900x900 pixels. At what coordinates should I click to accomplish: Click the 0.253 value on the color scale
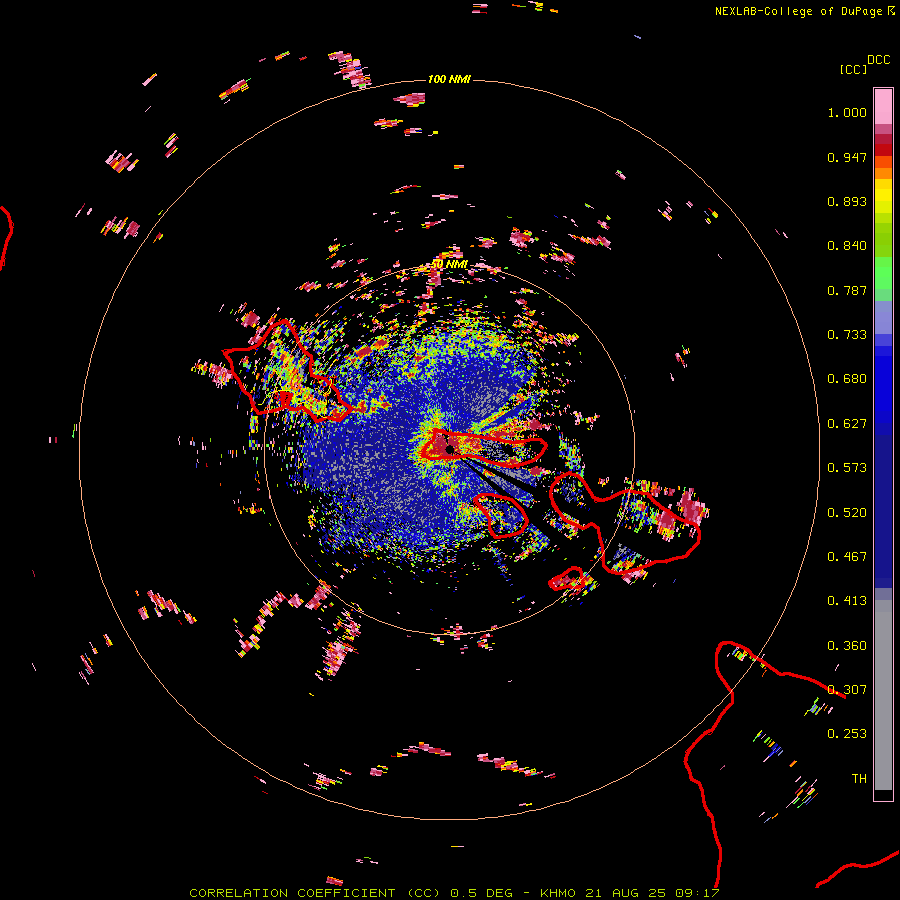click(847, 734)
